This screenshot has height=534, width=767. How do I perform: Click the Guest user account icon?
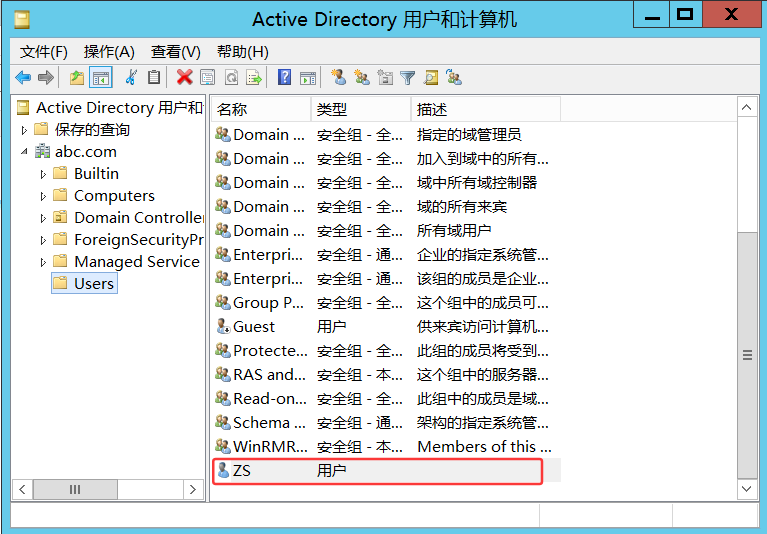(x=223, y=326)
